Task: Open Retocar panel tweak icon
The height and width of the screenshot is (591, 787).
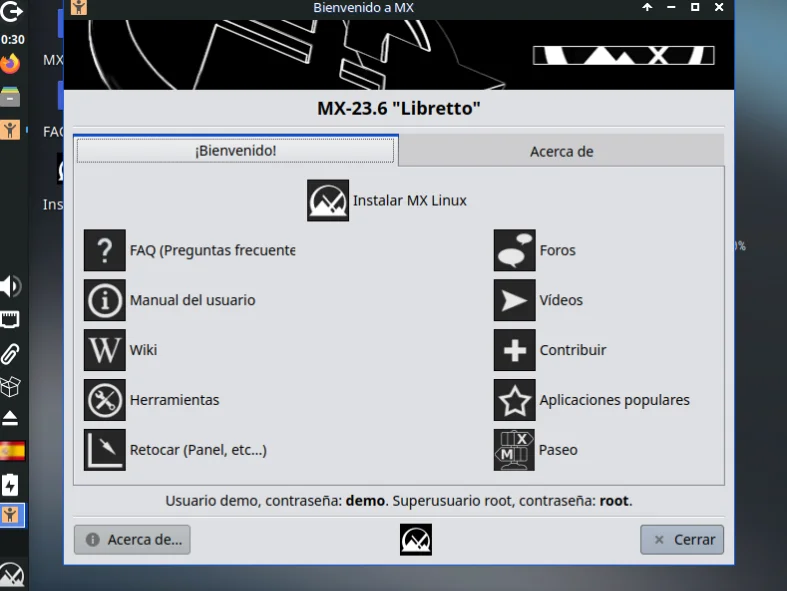Action: (x=105, y=450)
